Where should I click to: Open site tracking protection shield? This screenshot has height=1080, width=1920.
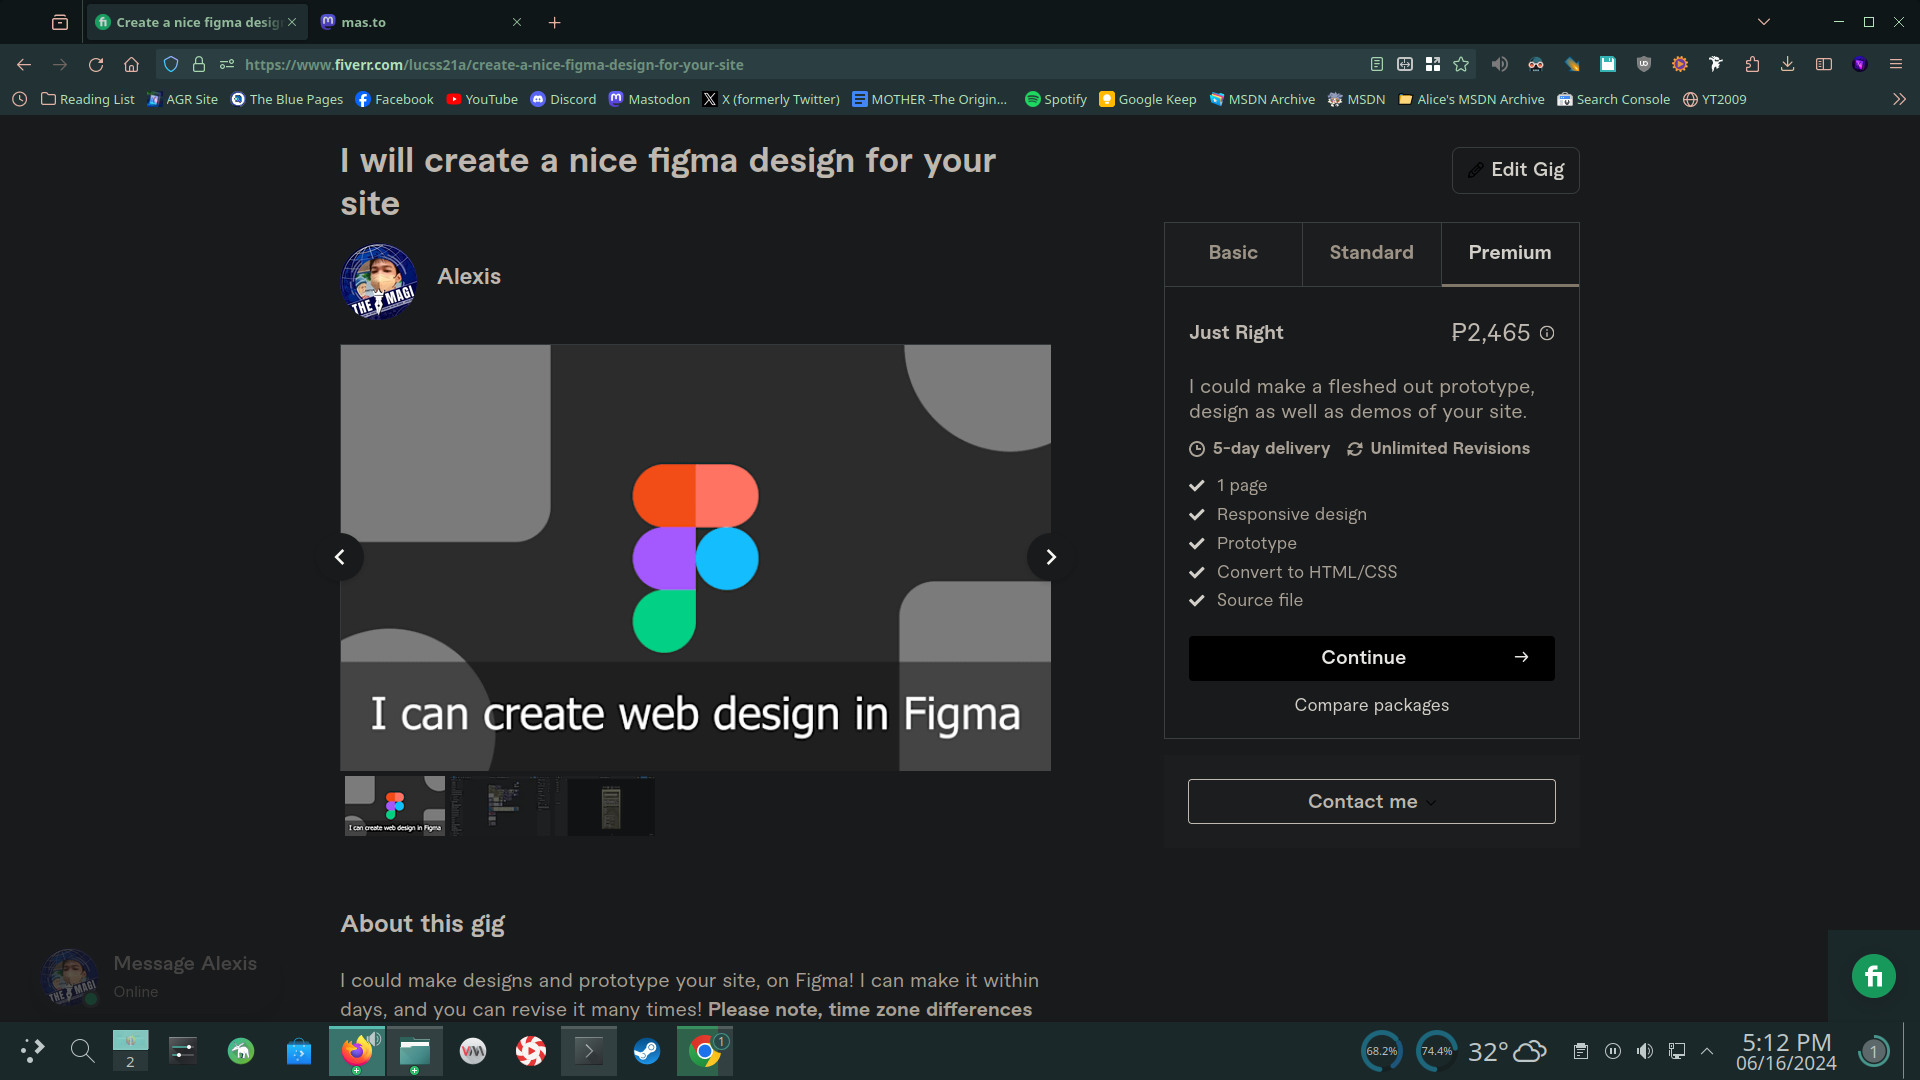pyautogui.click(x=171, y=64)
